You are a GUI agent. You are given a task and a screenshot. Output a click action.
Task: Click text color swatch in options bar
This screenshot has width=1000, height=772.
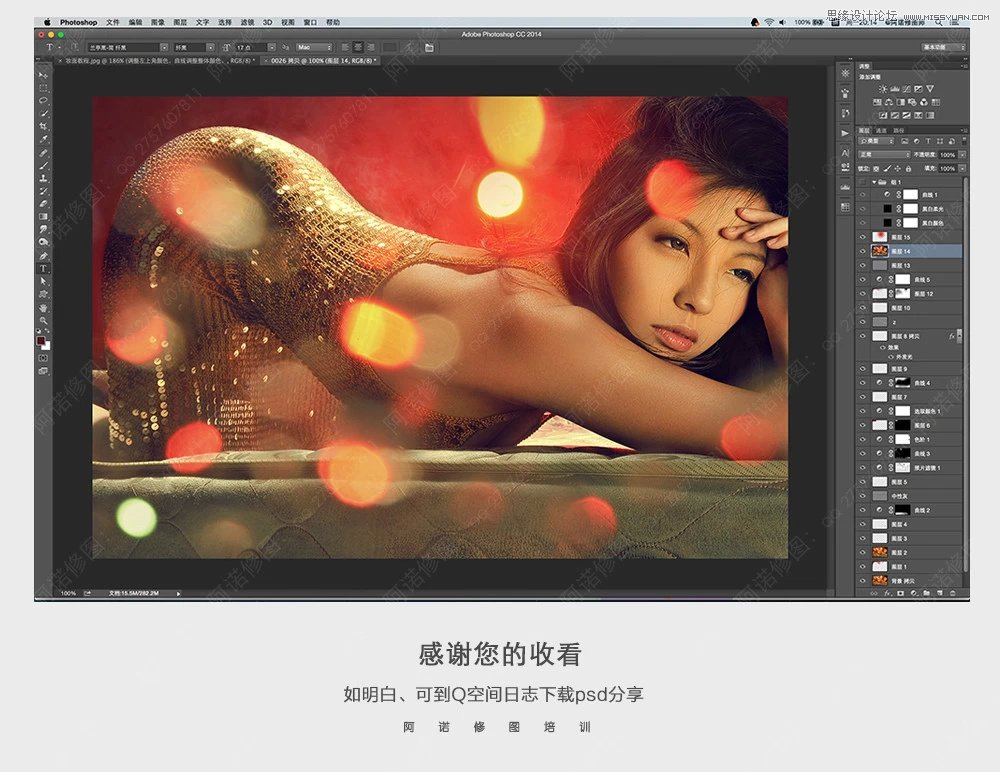coord(389,47)
